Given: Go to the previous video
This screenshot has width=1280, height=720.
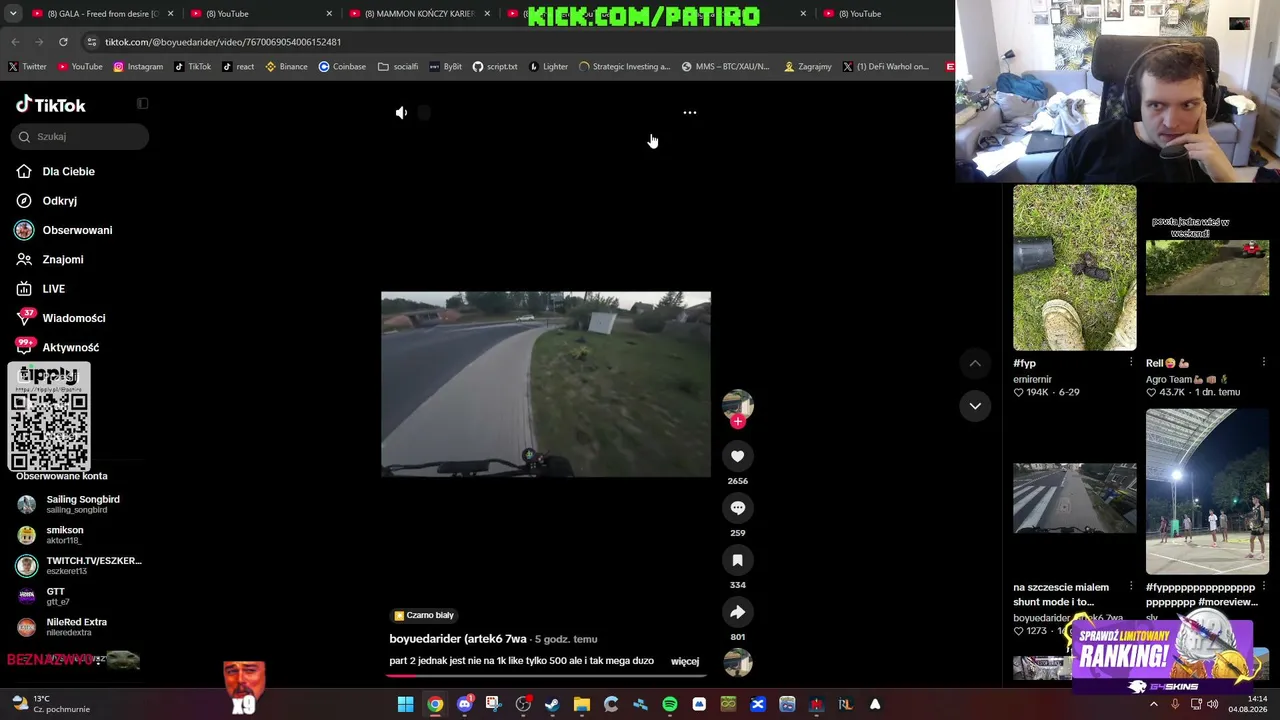Looking at the screenshot, I should [x=975, y=363].
